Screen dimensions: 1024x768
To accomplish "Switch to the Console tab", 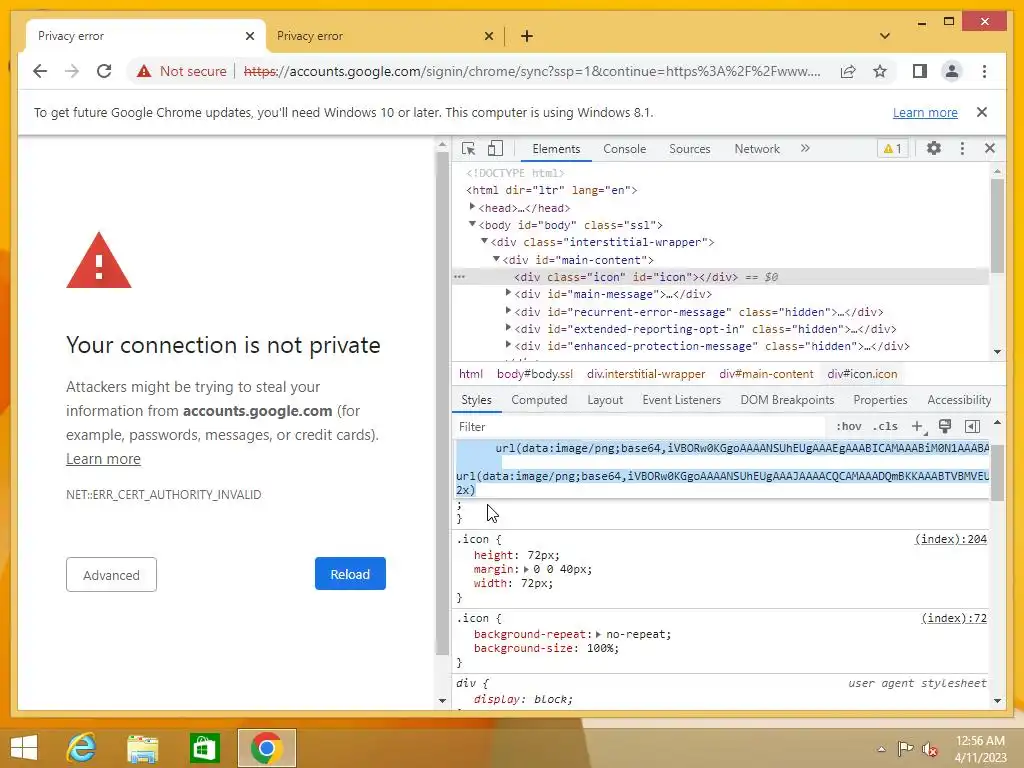I will [x=624, y=149].
